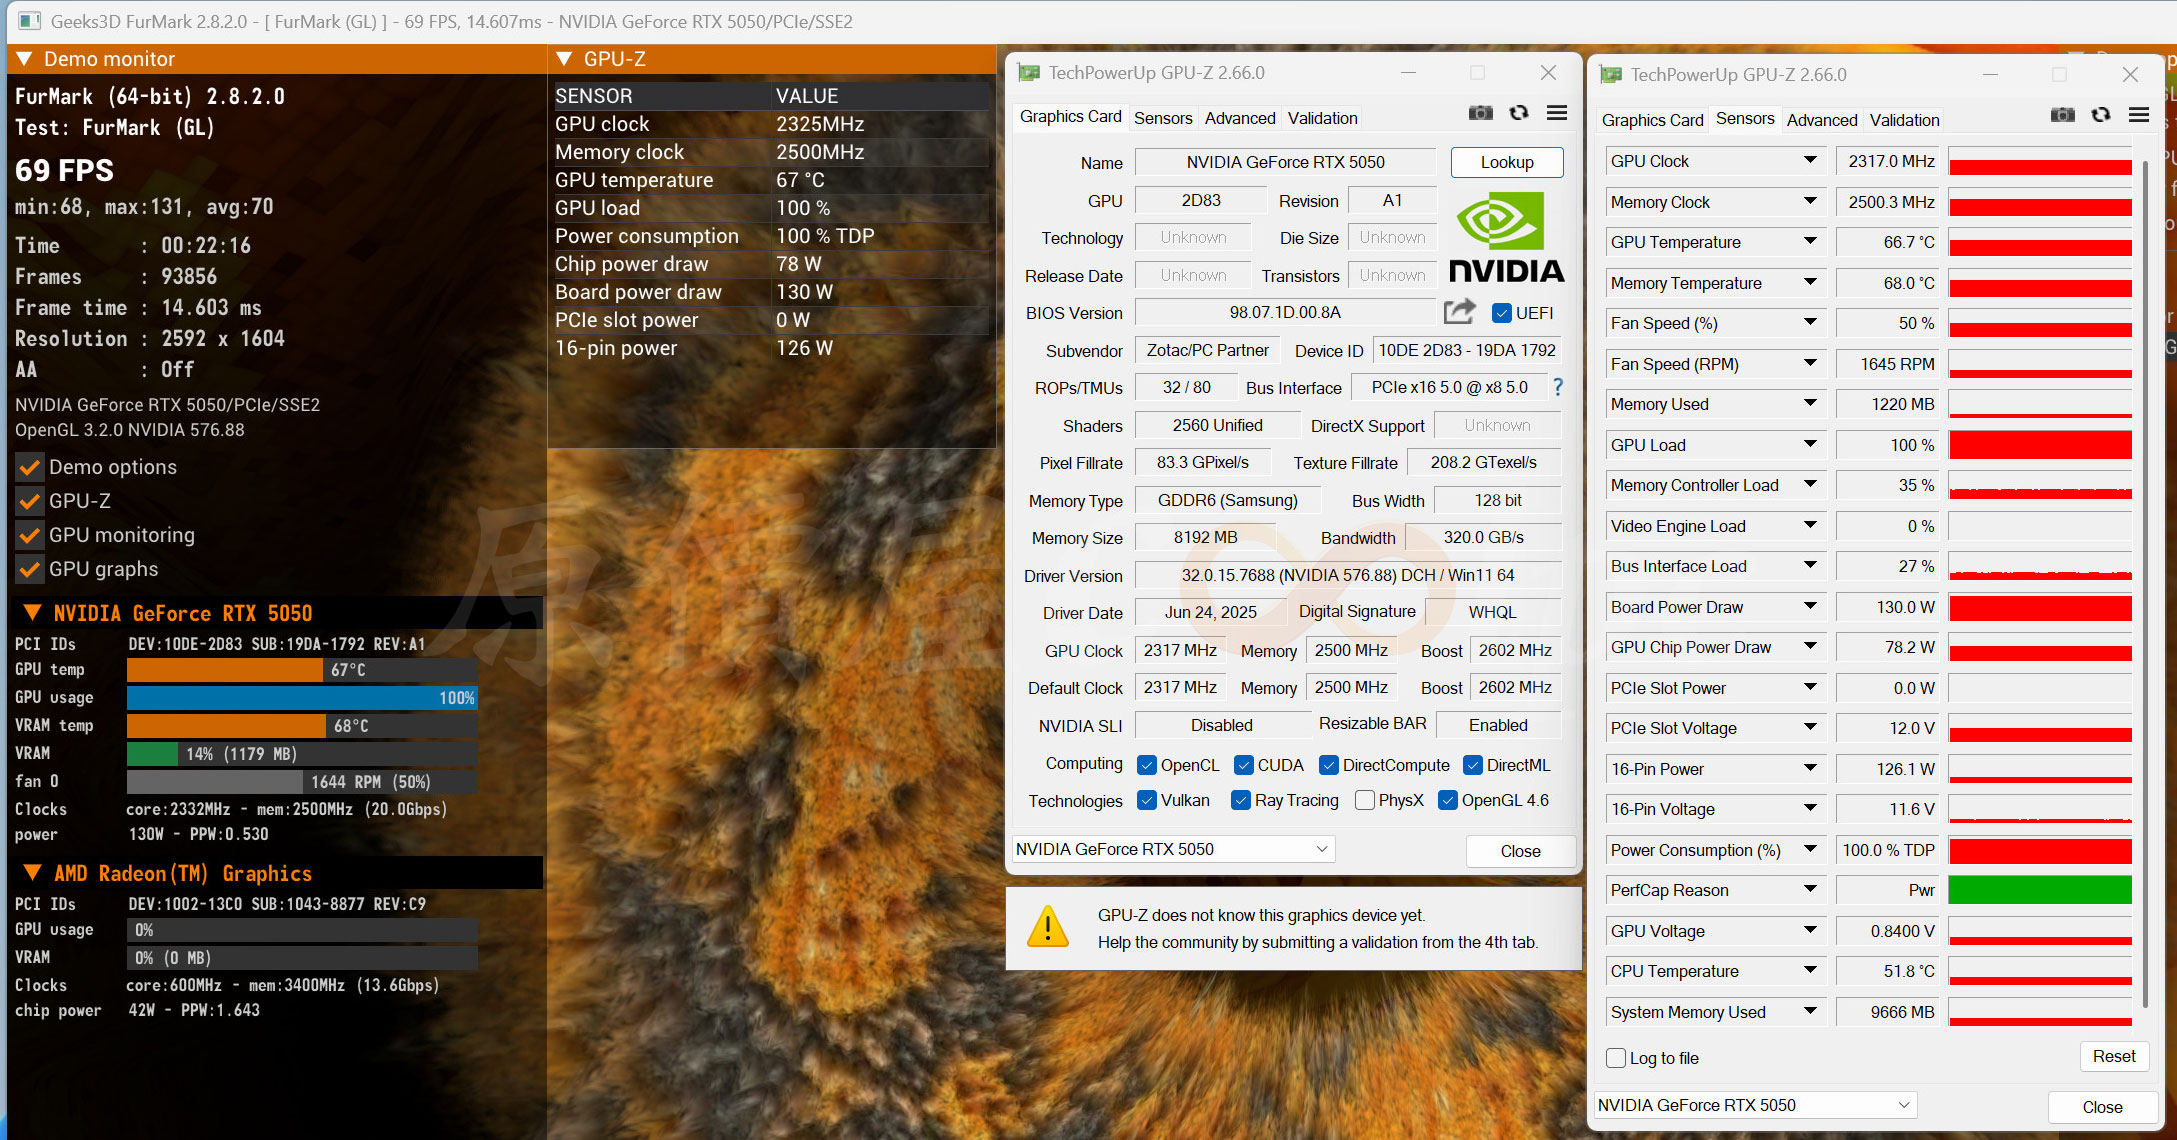
Task: Click FurMark fan 0 1644 RPM bar
Action: (x=302, y=782)
